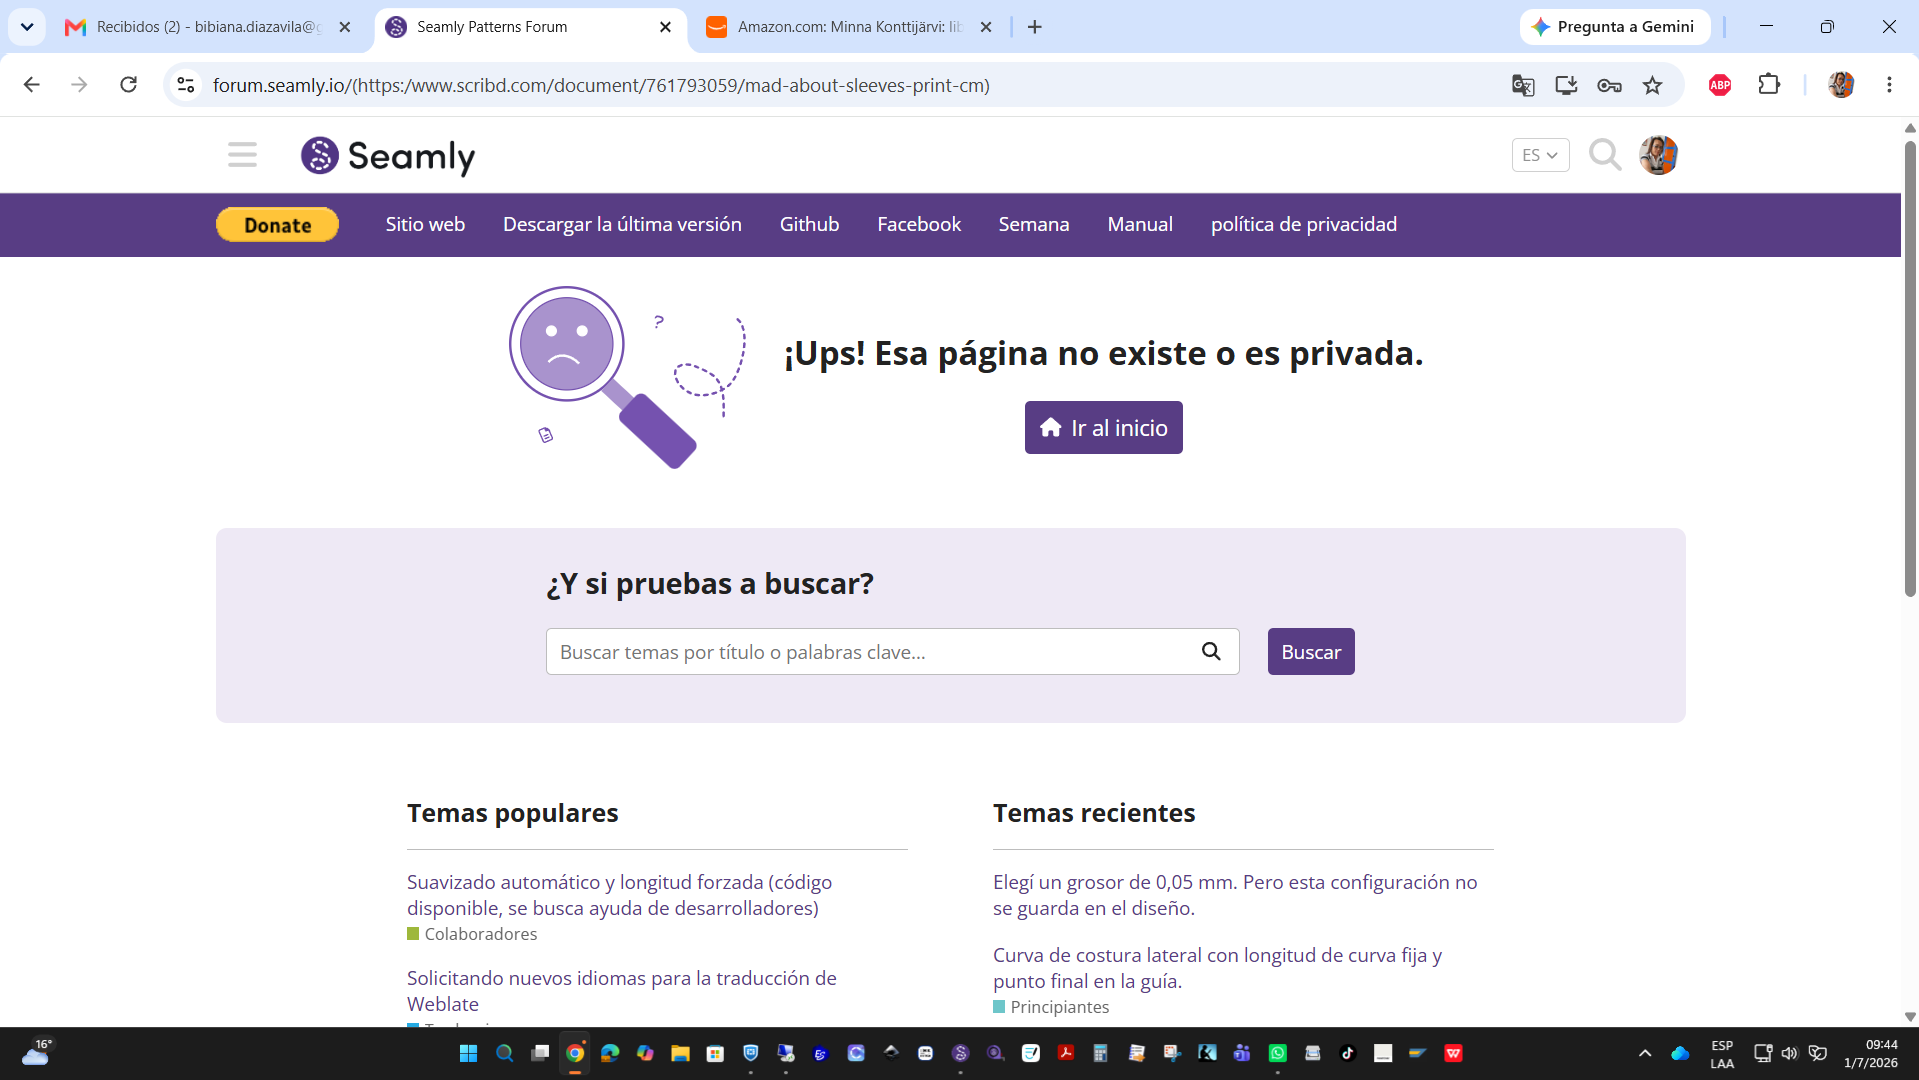Open the Adblock Plus extension icon
The width and height of the screenshot is (1919, 1080).
(x=1720, y=85)
